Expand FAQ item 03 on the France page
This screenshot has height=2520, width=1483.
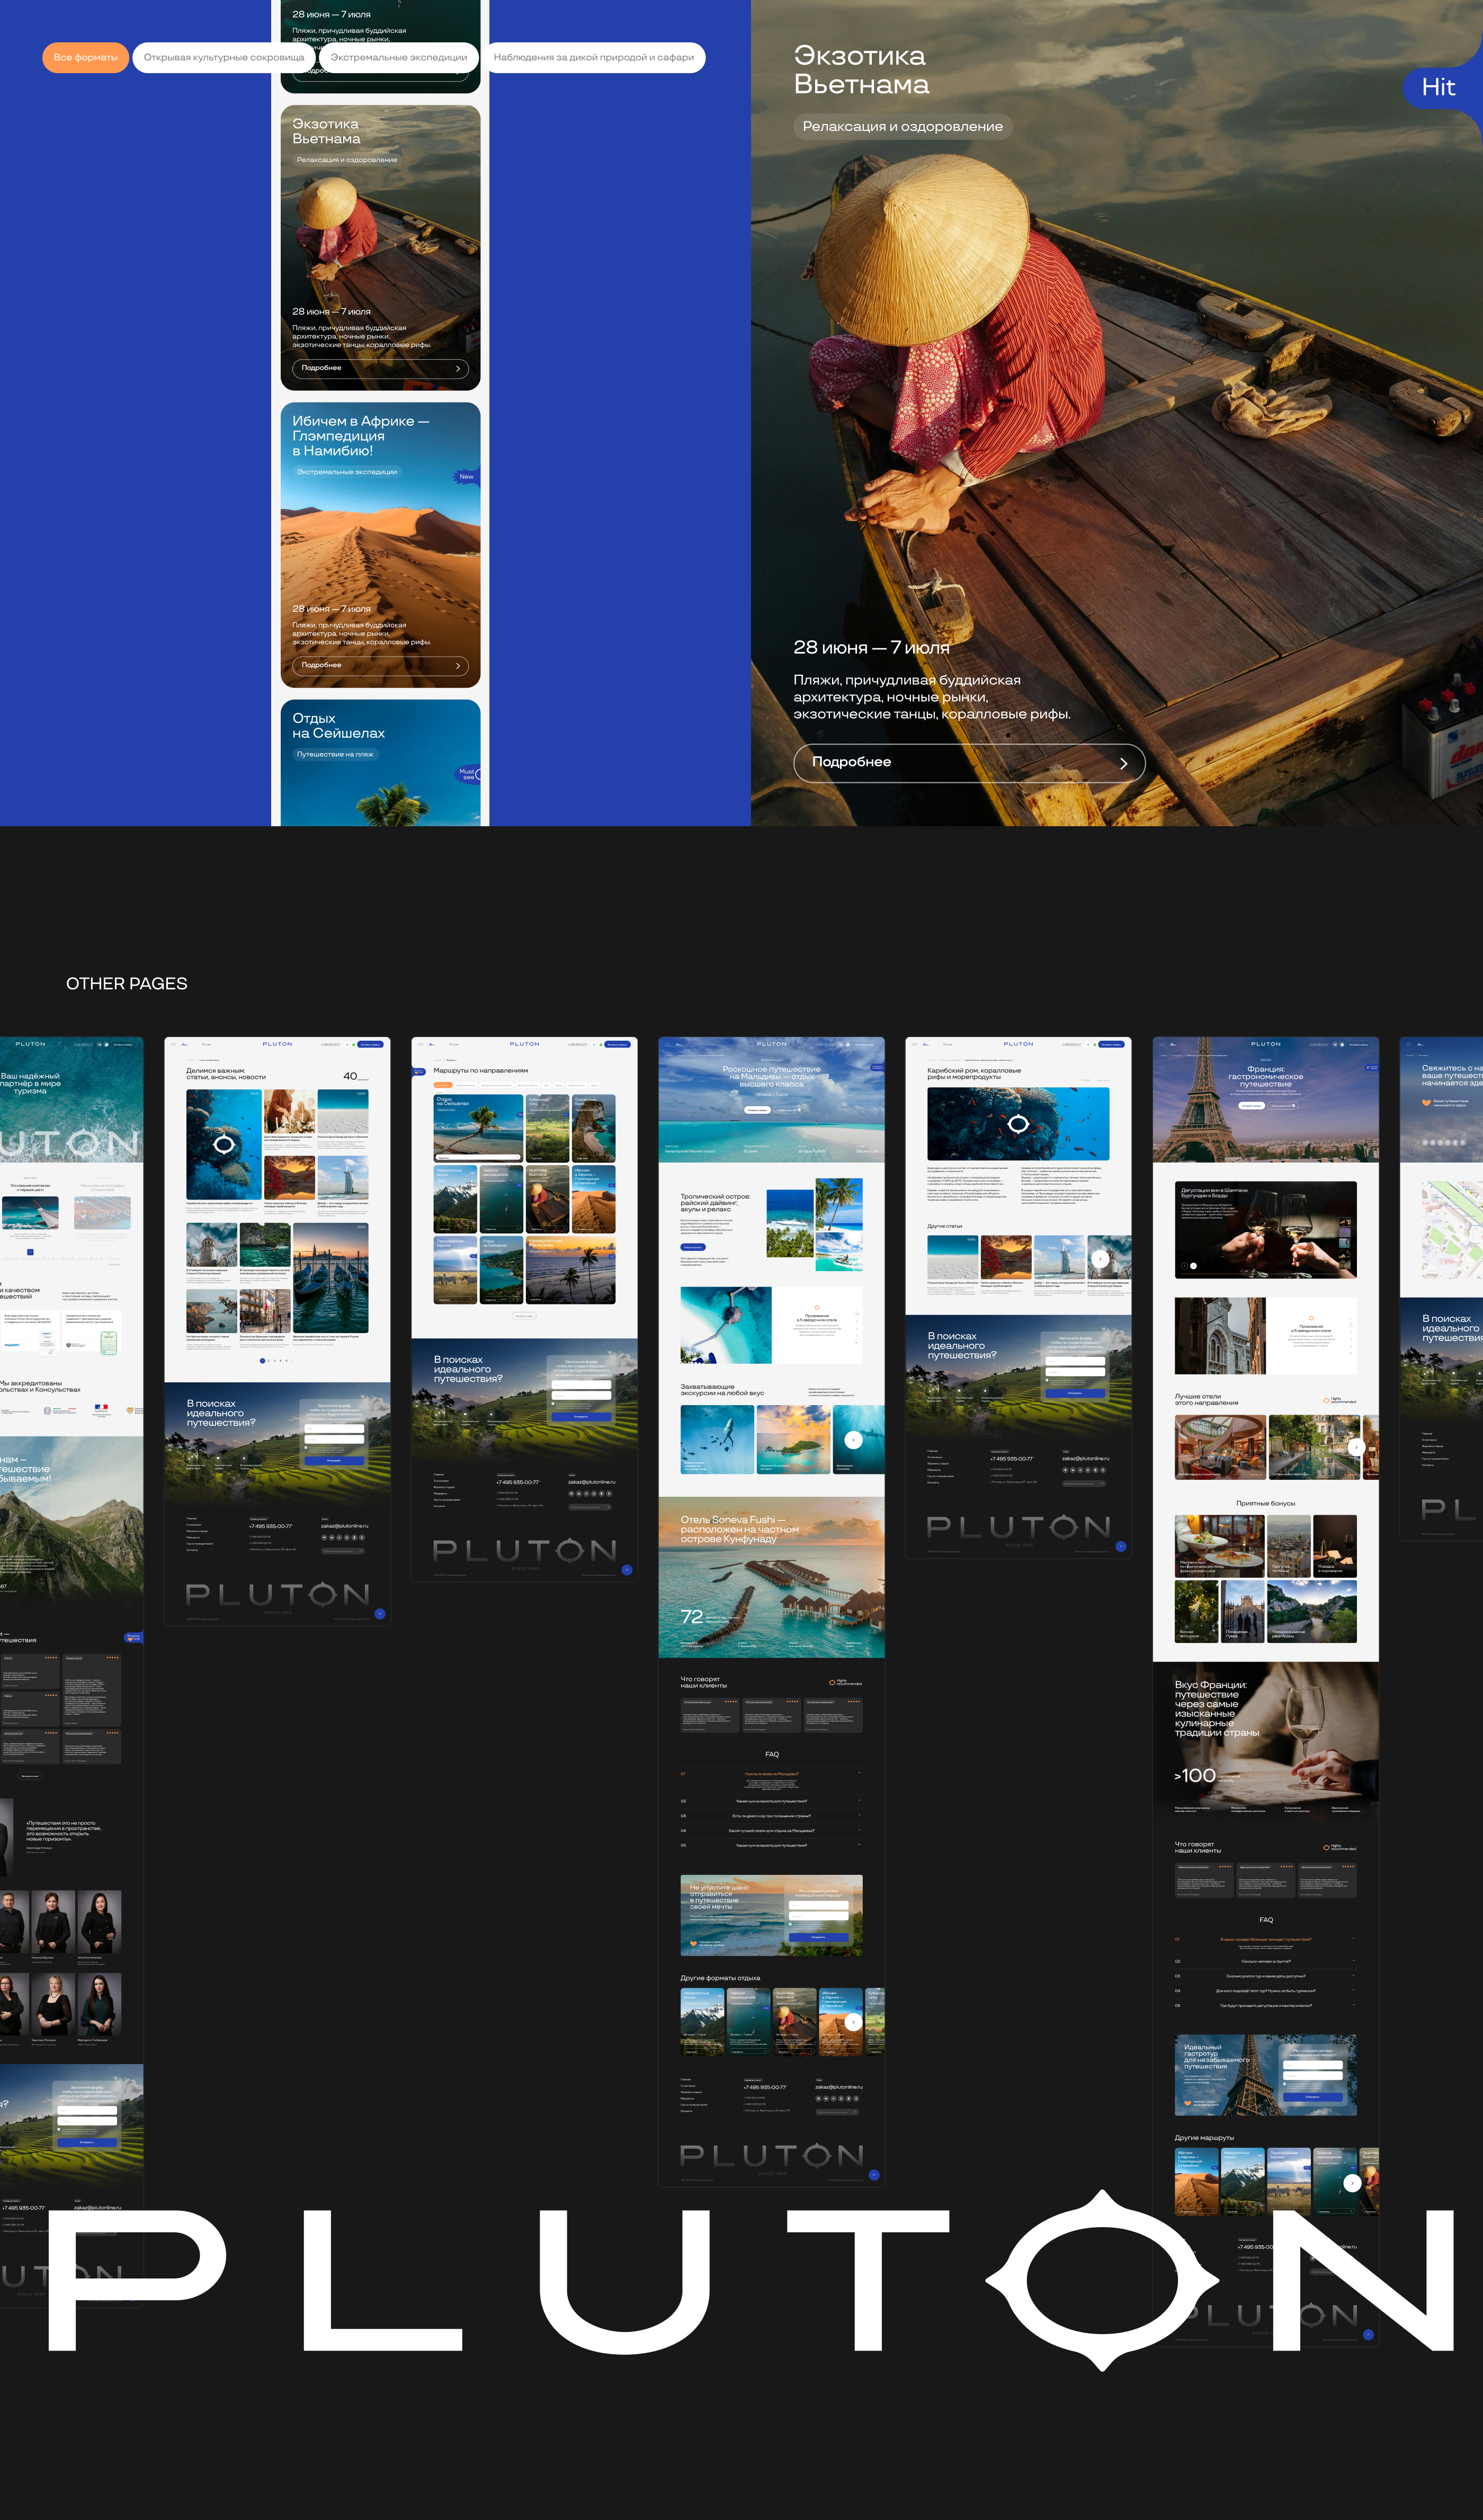coord(1266,1976)
